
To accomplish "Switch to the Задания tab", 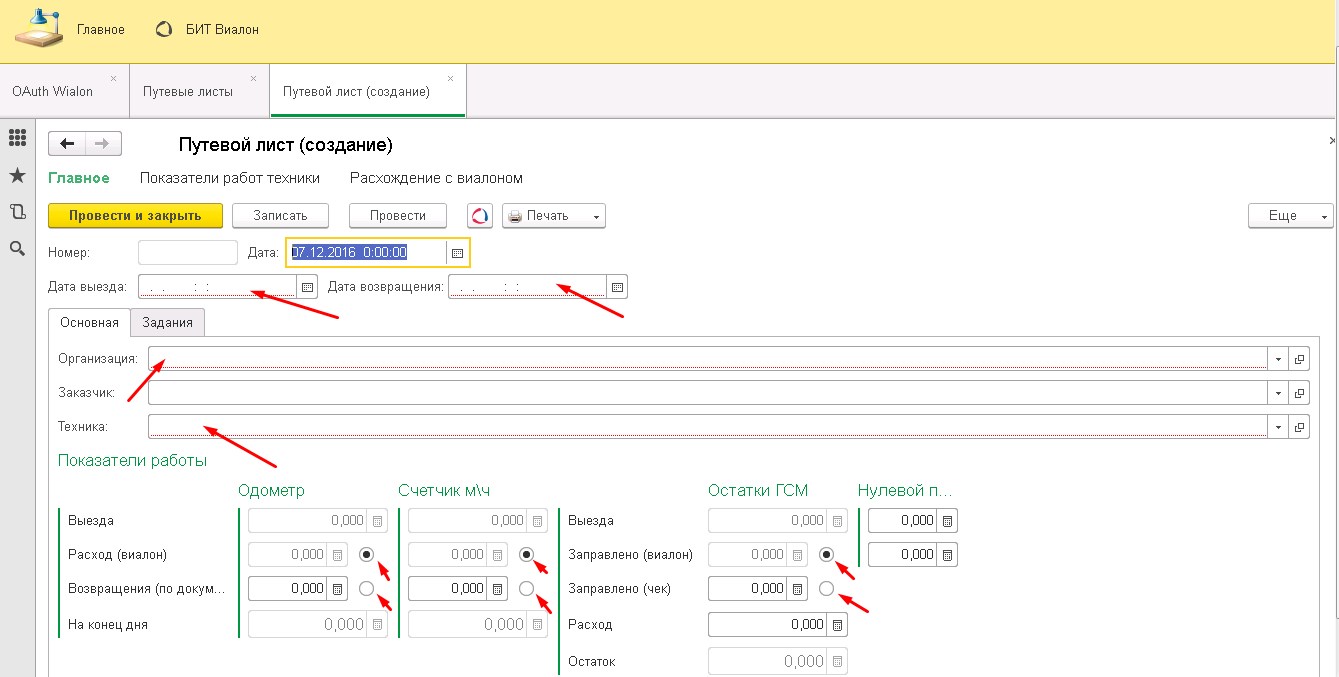I will (x=168, y=322).
